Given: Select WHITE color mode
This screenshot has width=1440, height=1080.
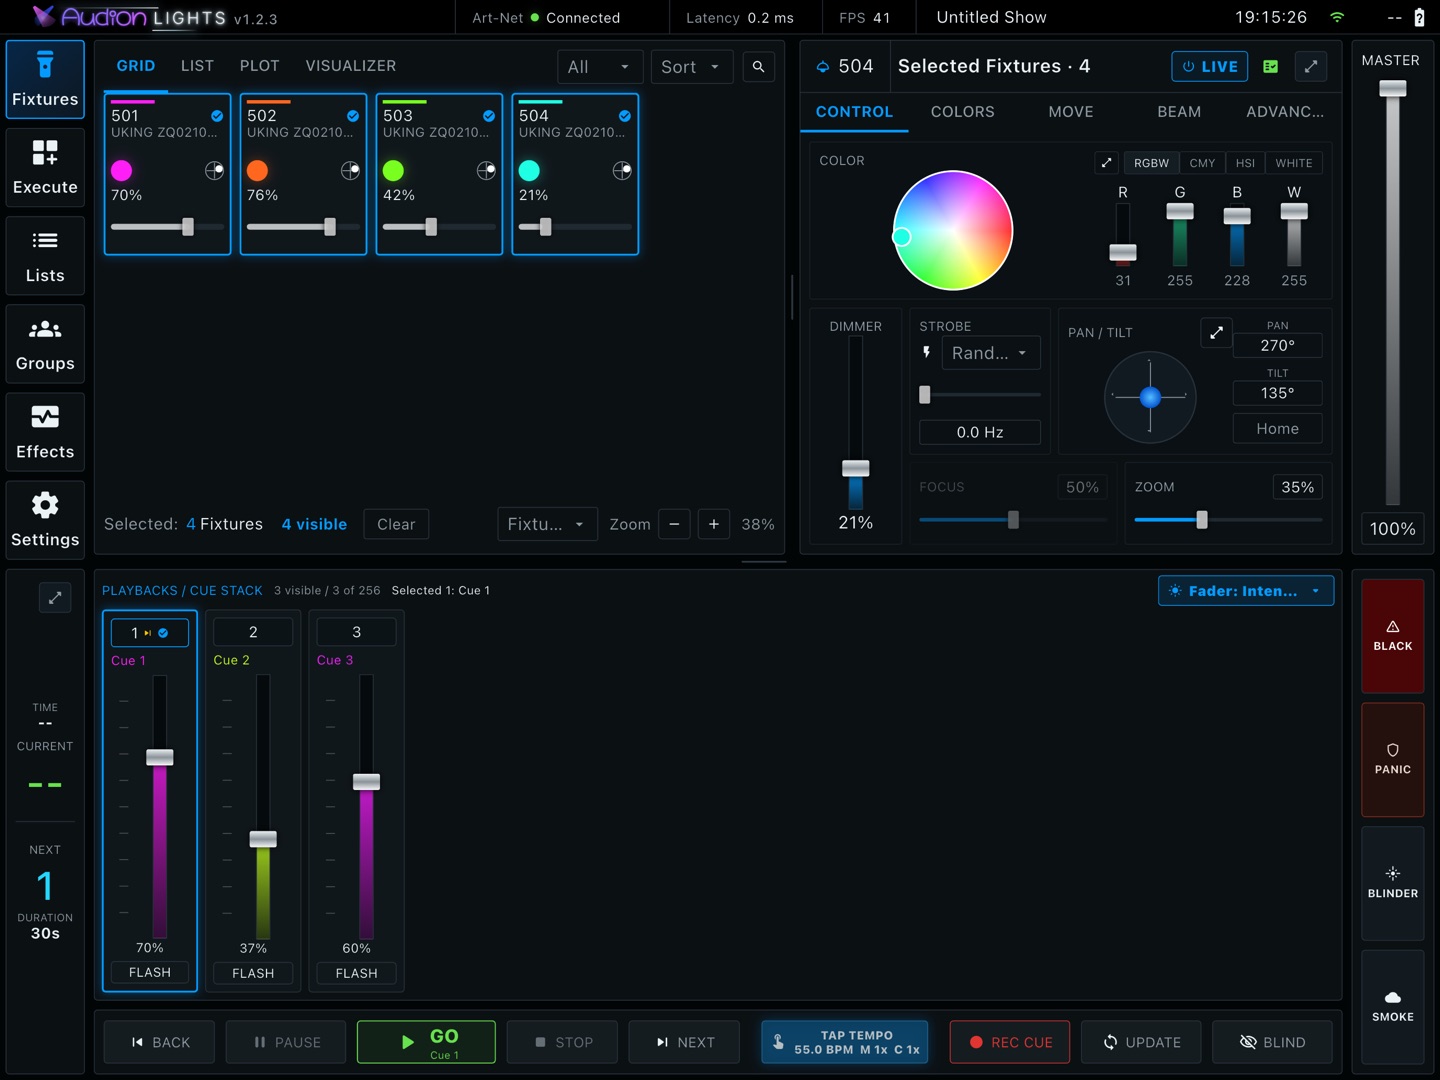Looking at the screenshot, I should 1294,163.
